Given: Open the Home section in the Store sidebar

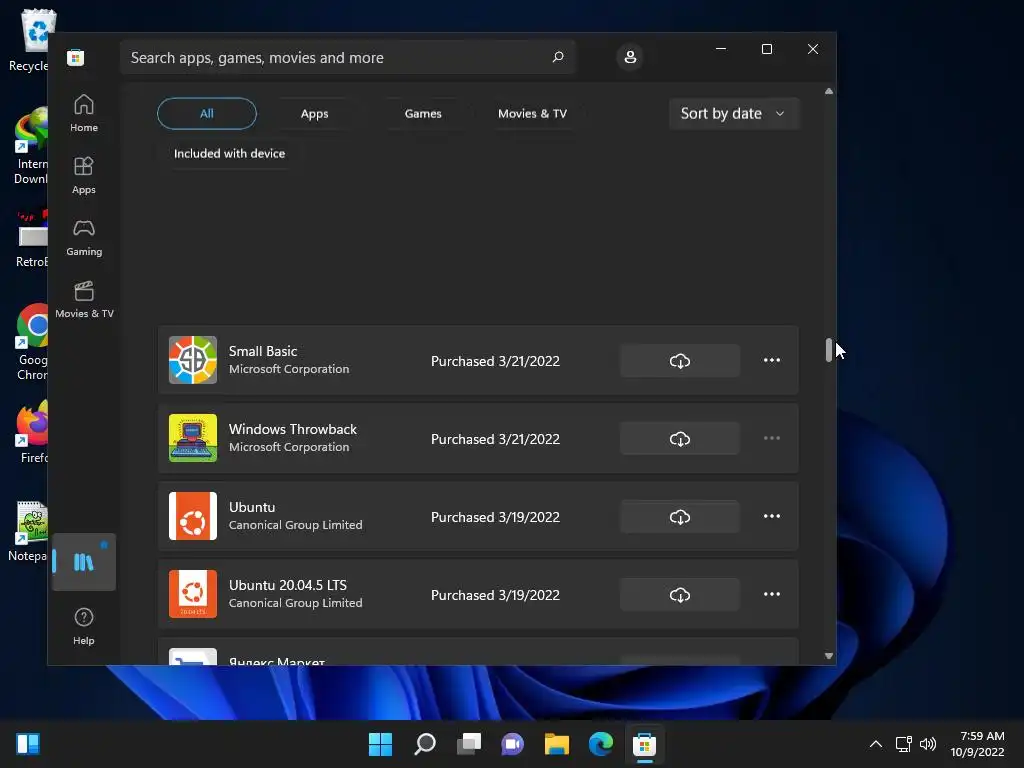Looking at the screenshot, I should [x=84, y=113].
